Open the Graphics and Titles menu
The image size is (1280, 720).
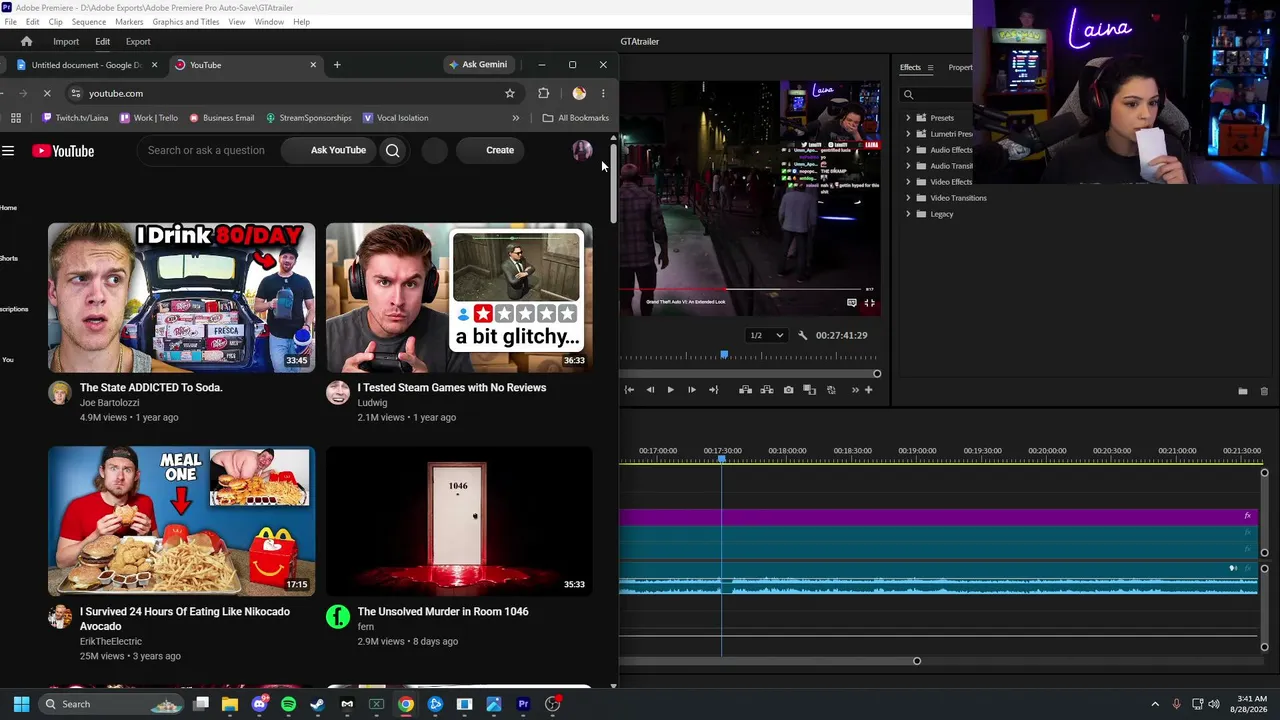click(x=186, y=21)
